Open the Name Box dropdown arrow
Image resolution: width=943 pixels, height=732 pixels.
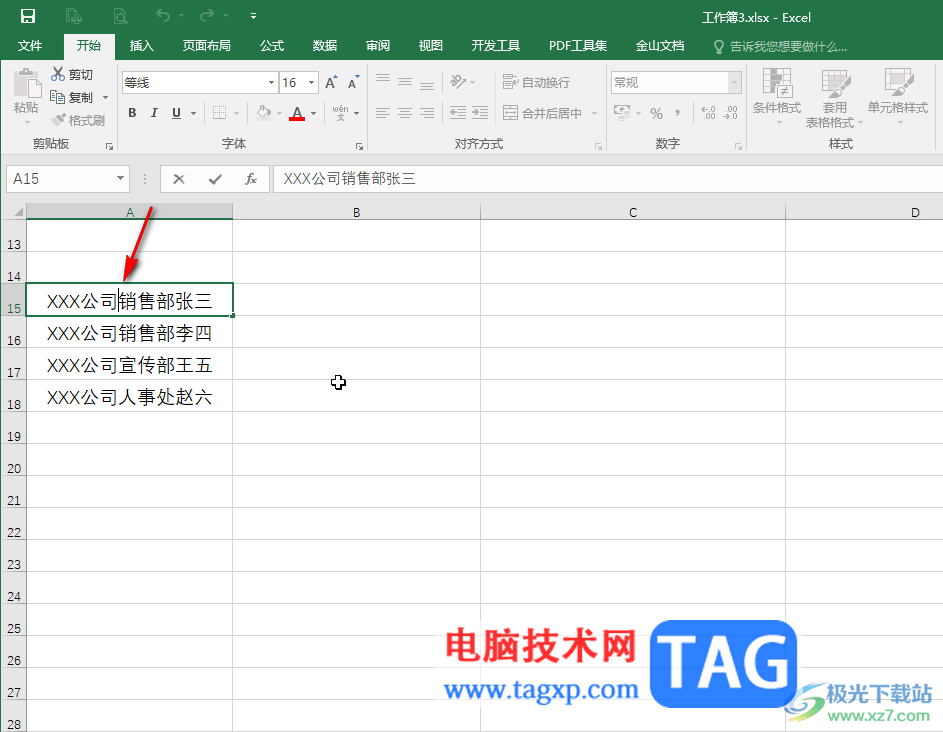point(120,179)
